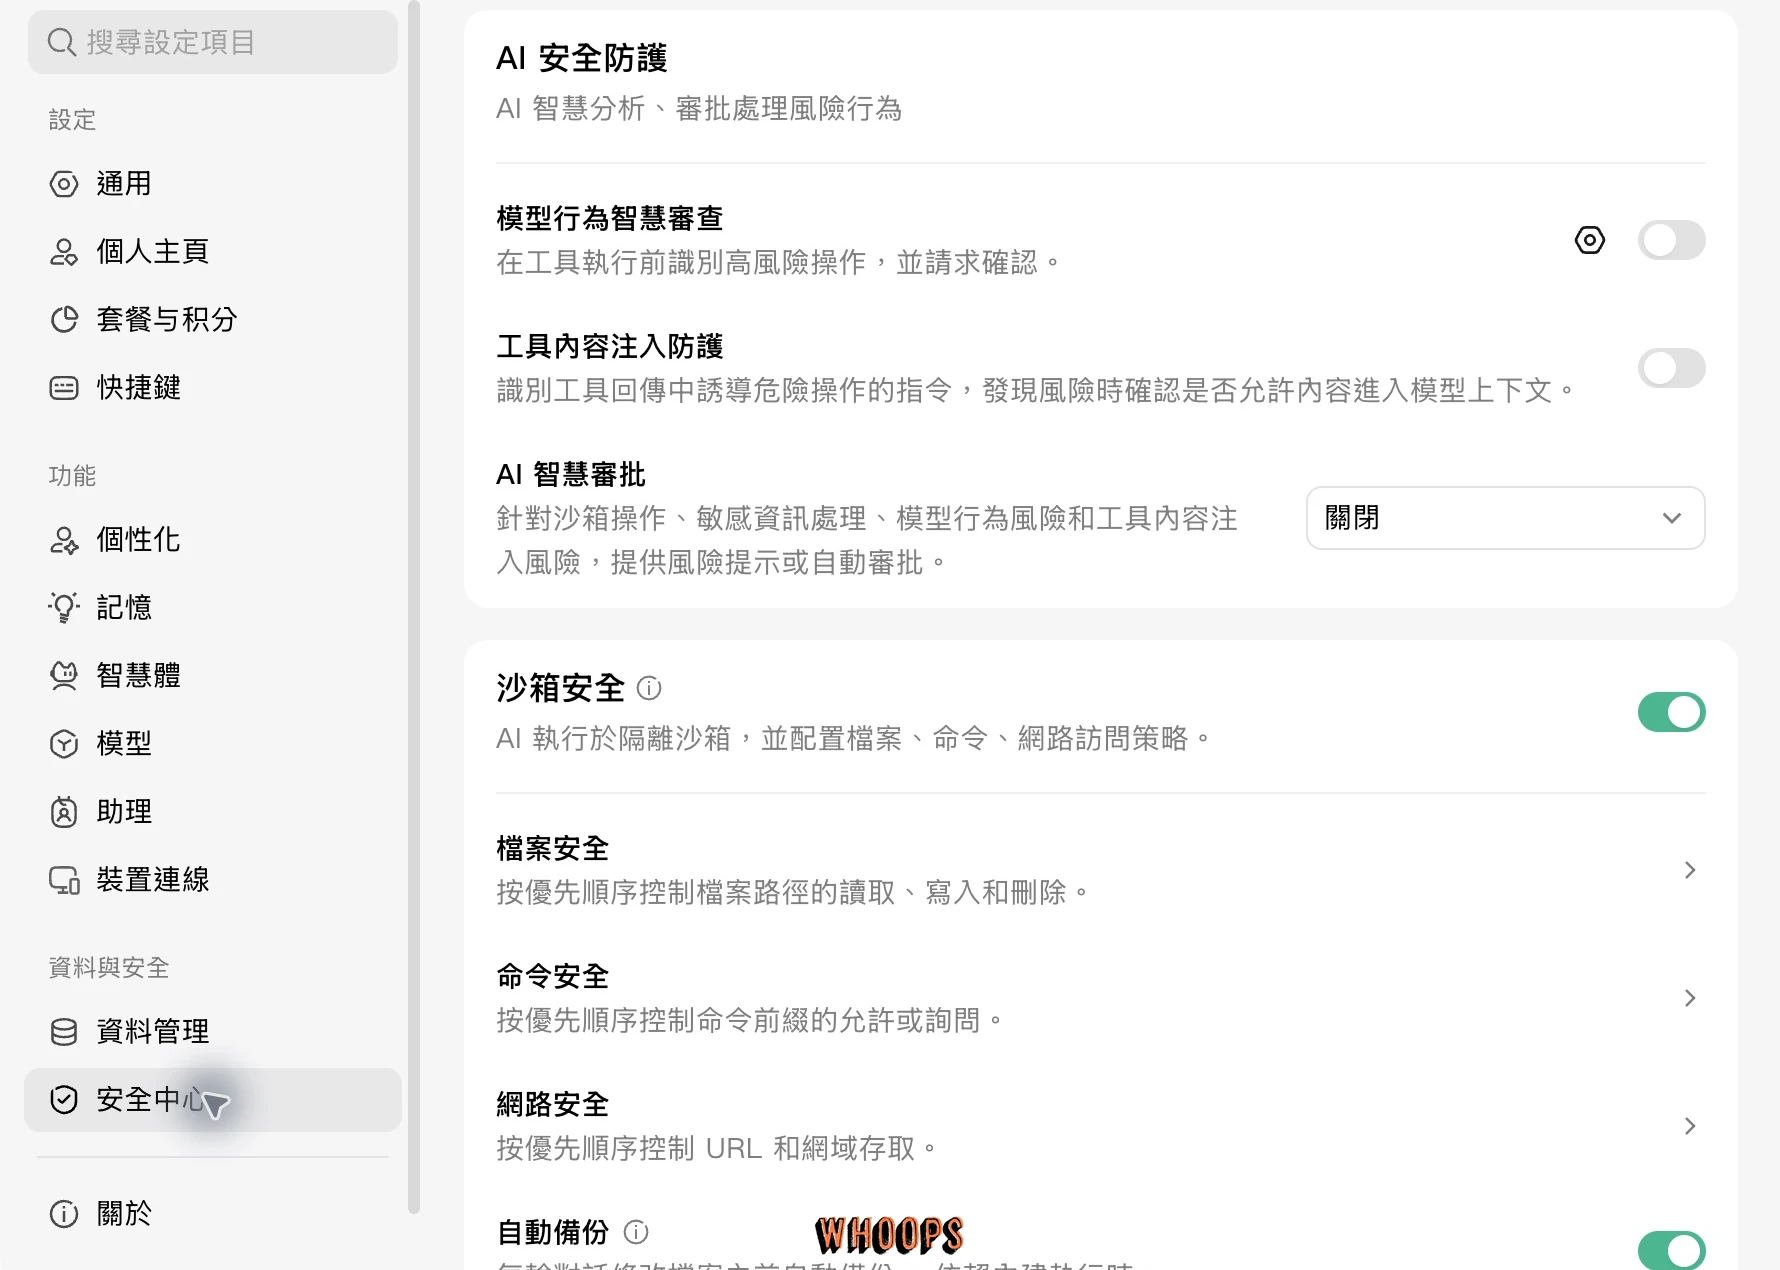Click the 助理 assistant icon
This screenshot has width=1780, height=1270.
click(x=64, y=812)
